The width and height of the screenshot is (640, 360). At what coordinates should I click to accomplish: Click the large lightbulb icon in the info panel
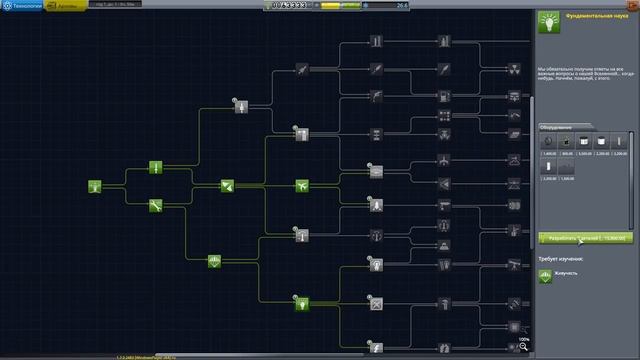(x=549, y=22)
